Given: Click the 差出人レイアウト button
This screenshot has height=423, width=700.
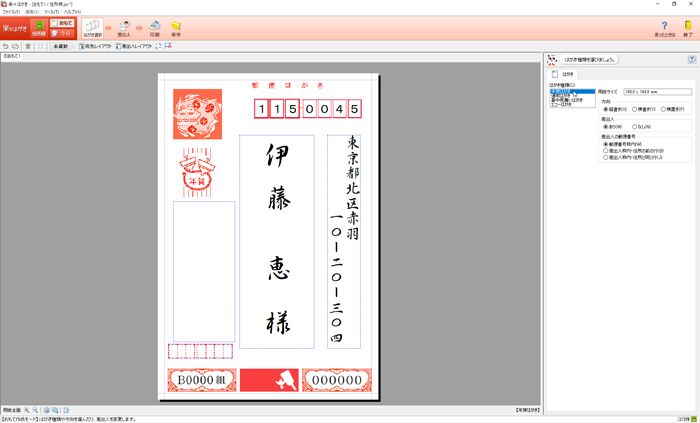Looking at the screenshot, I should [134, 46].
